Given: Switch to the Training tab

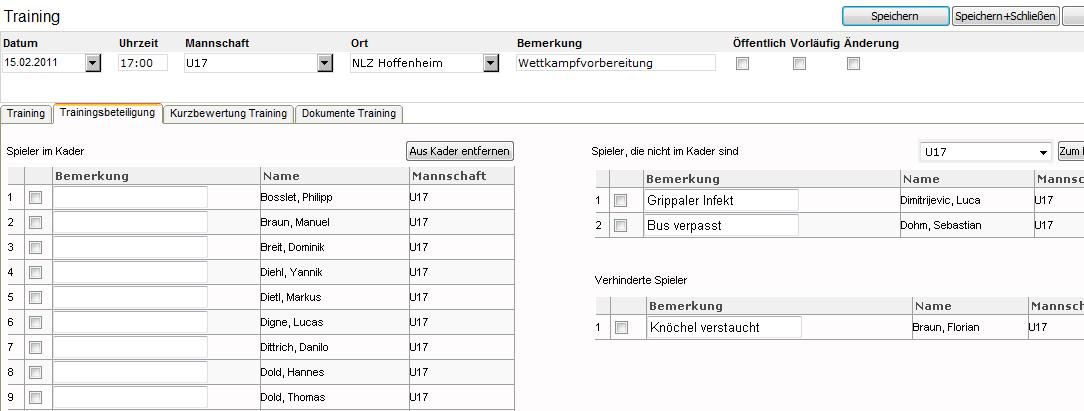Looking at the screenshot, I should (x=26, y=113).
